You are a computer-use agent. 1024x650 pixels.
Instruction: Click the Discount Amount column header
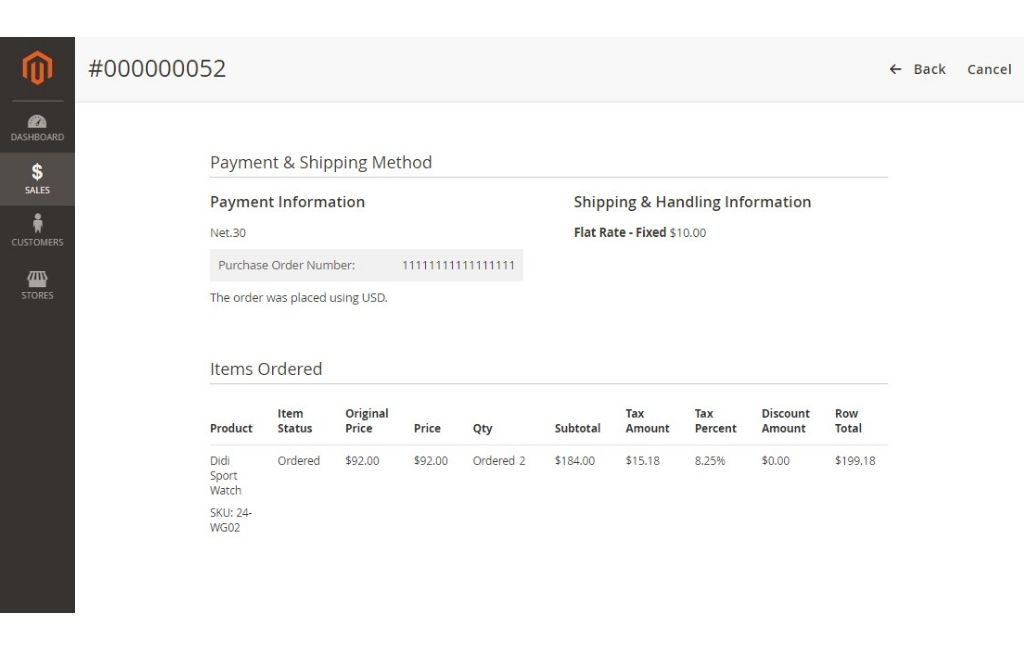pyautogui.click(x=786, y=421)
